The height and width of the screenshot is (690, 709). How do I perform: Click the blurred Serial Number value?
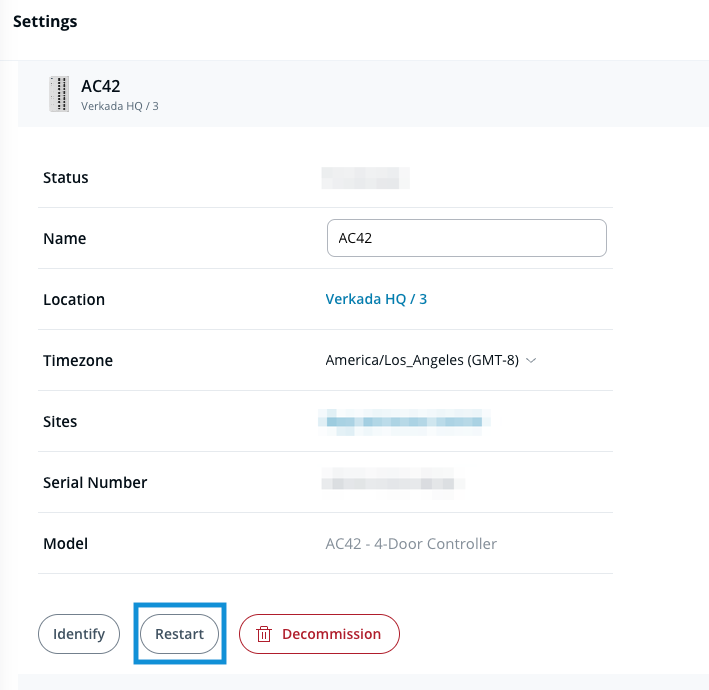coord(394,483)
